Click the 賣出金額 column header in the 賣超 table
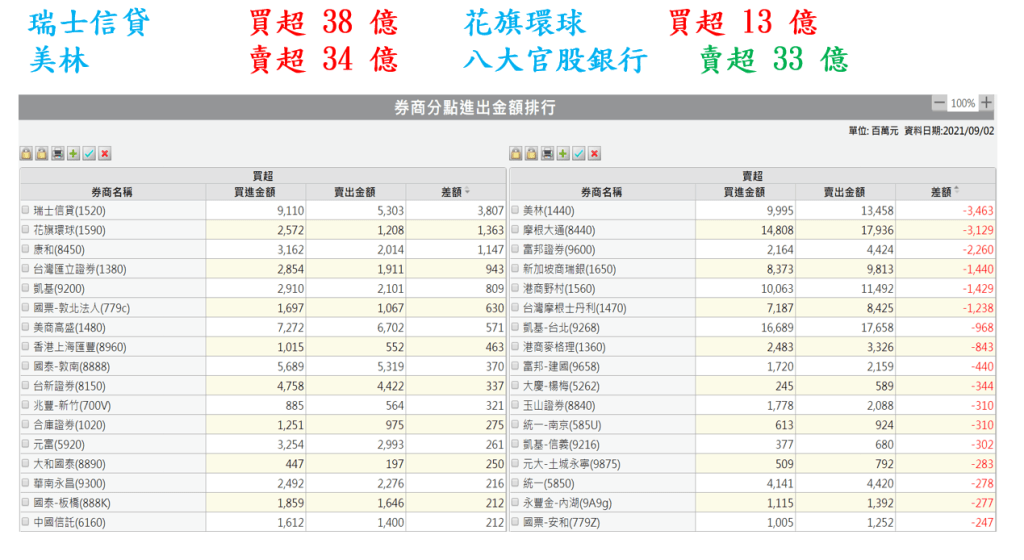The image size is (1024, 560). click(x=845, y=191)
